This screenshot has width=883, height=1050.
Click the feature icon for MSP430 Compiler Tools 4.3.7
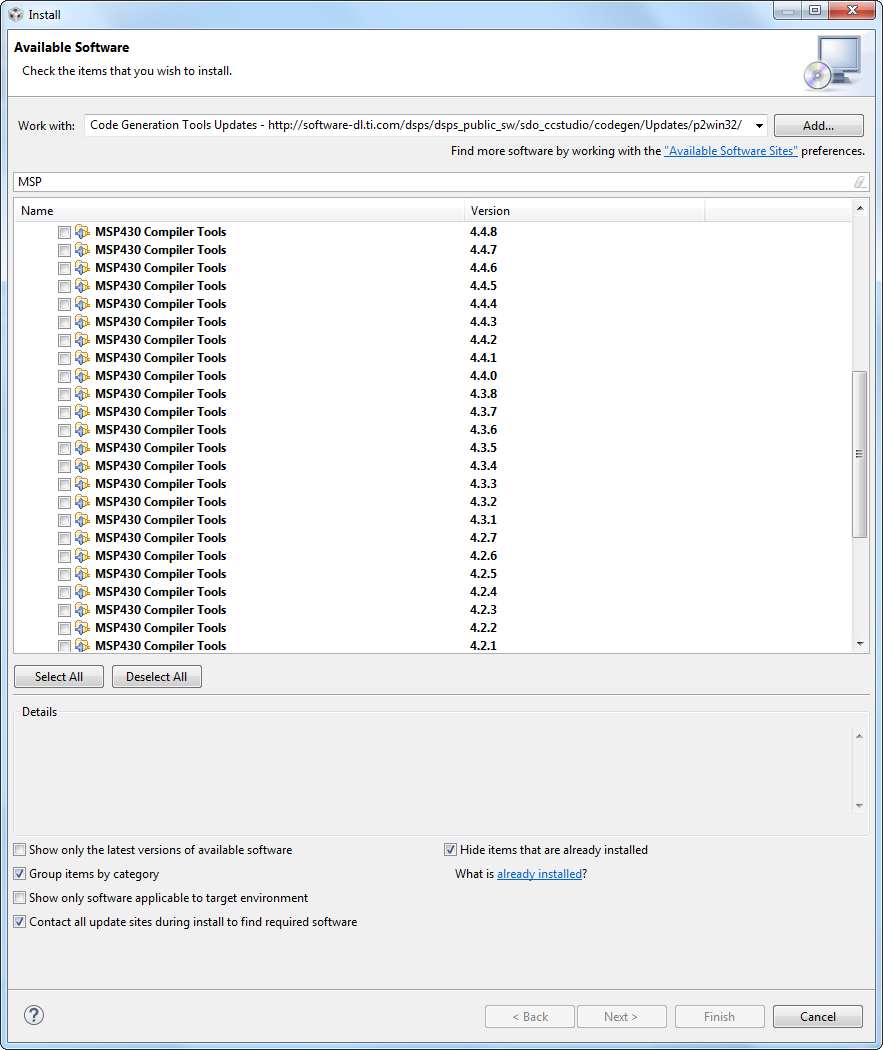tap(82, 412)
